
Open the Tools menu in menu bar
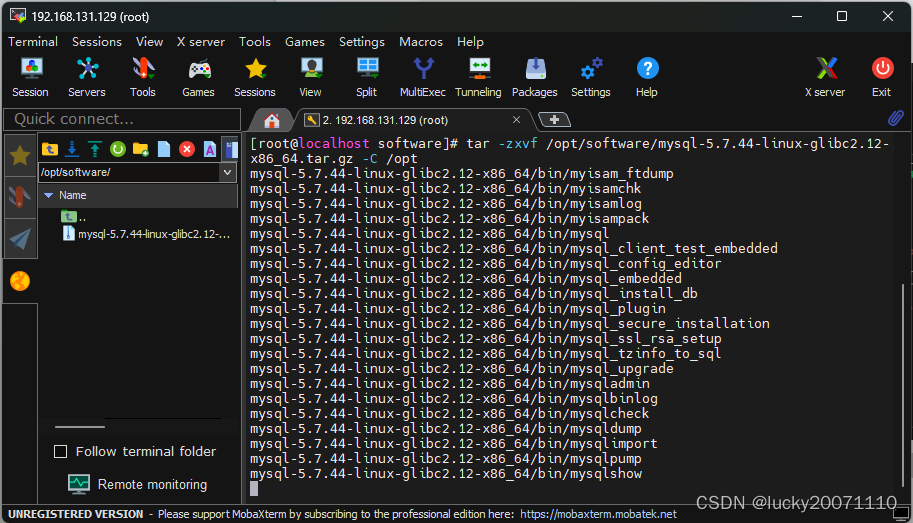pos(255,42)
